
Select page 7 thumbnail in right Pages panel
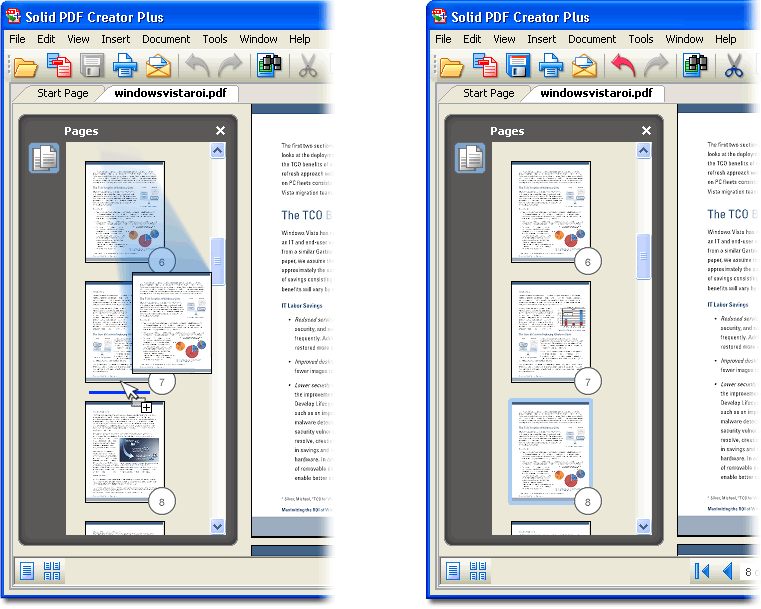551,331
